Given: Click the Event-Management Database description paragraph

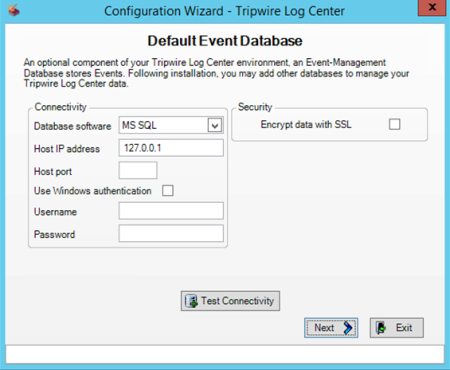Looking at the screenshot, I should 216,73.
